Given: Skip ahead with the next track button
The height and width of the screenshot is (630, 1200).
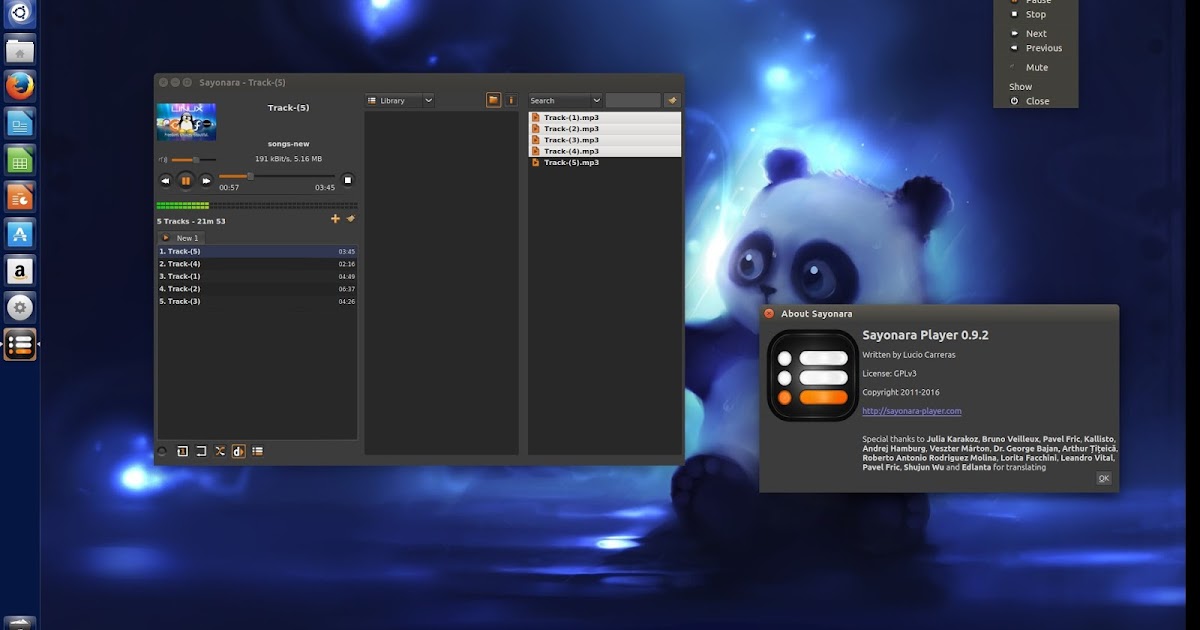Looking at the screenshot, I should pos(206,180).
